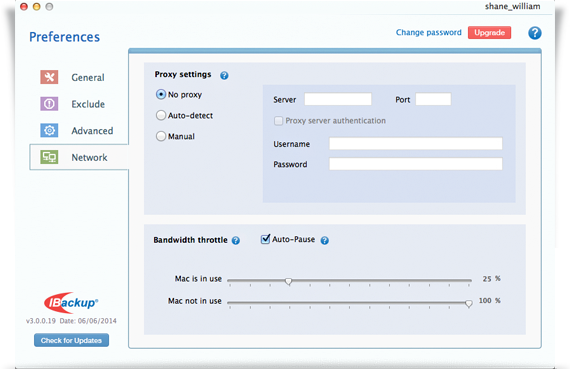The image size is (570, 369).
Task: Click the IBackup logo
Action: point(71,302)
